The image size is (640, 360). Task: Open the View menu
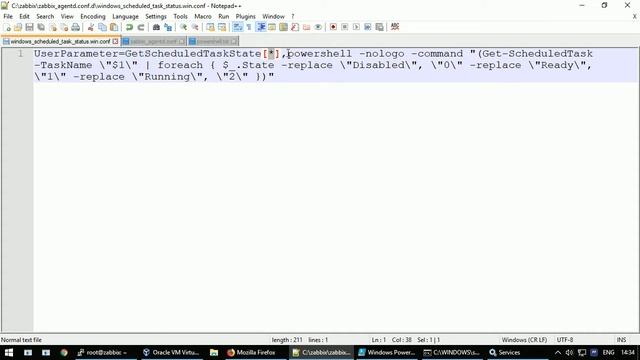67,16
